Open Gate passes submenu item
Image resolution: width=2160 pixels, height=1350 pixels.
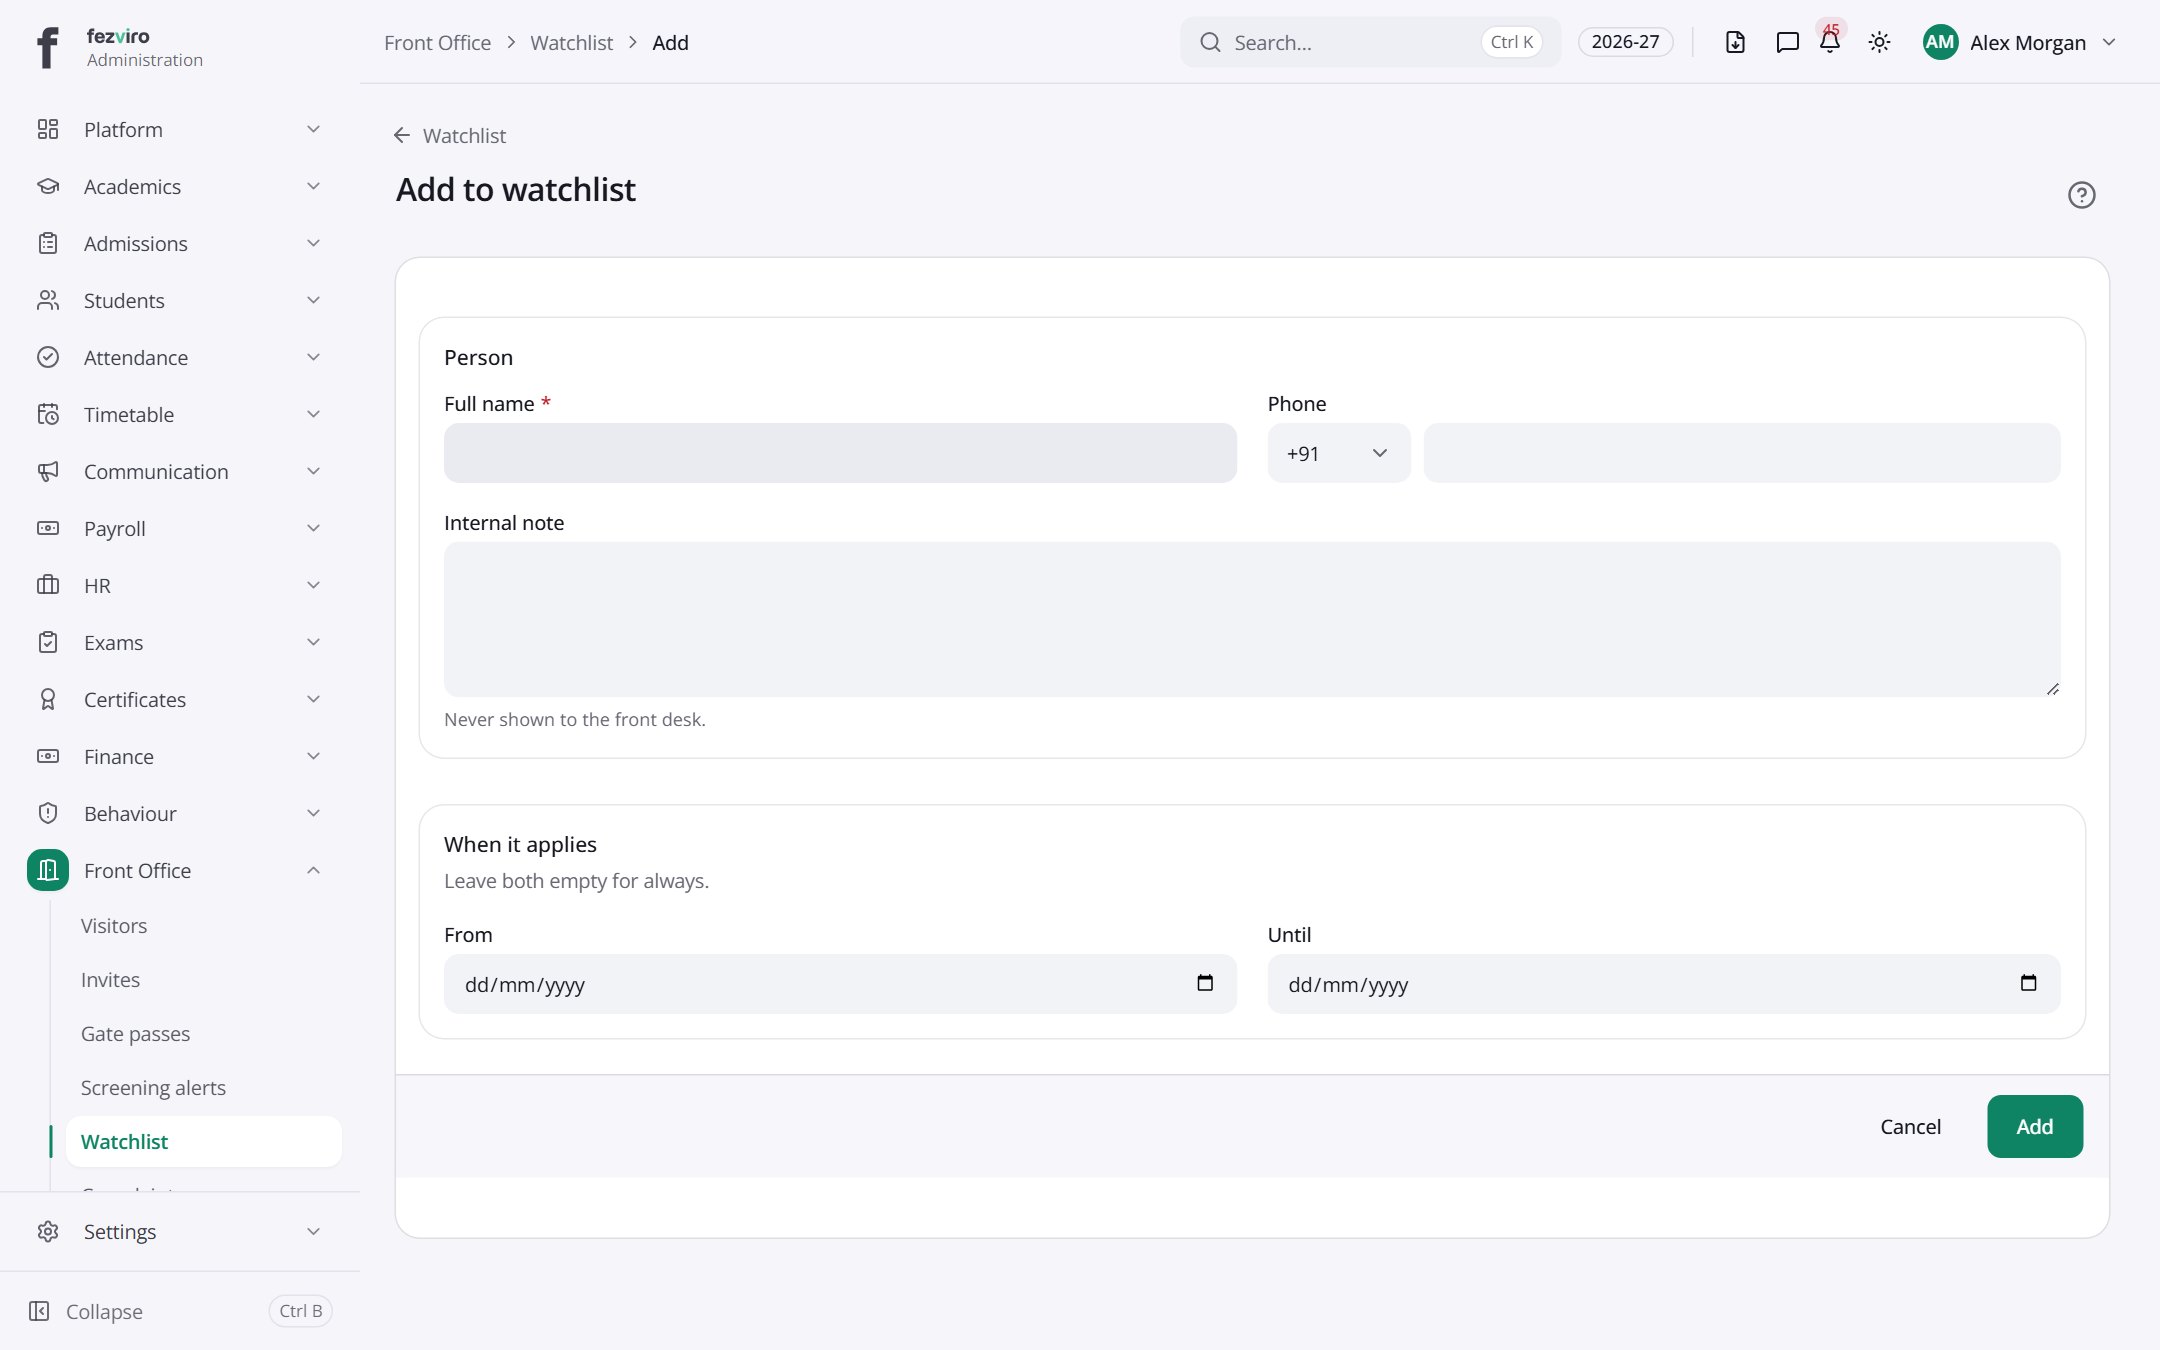pyautogui.click(x=135, y=1034)
